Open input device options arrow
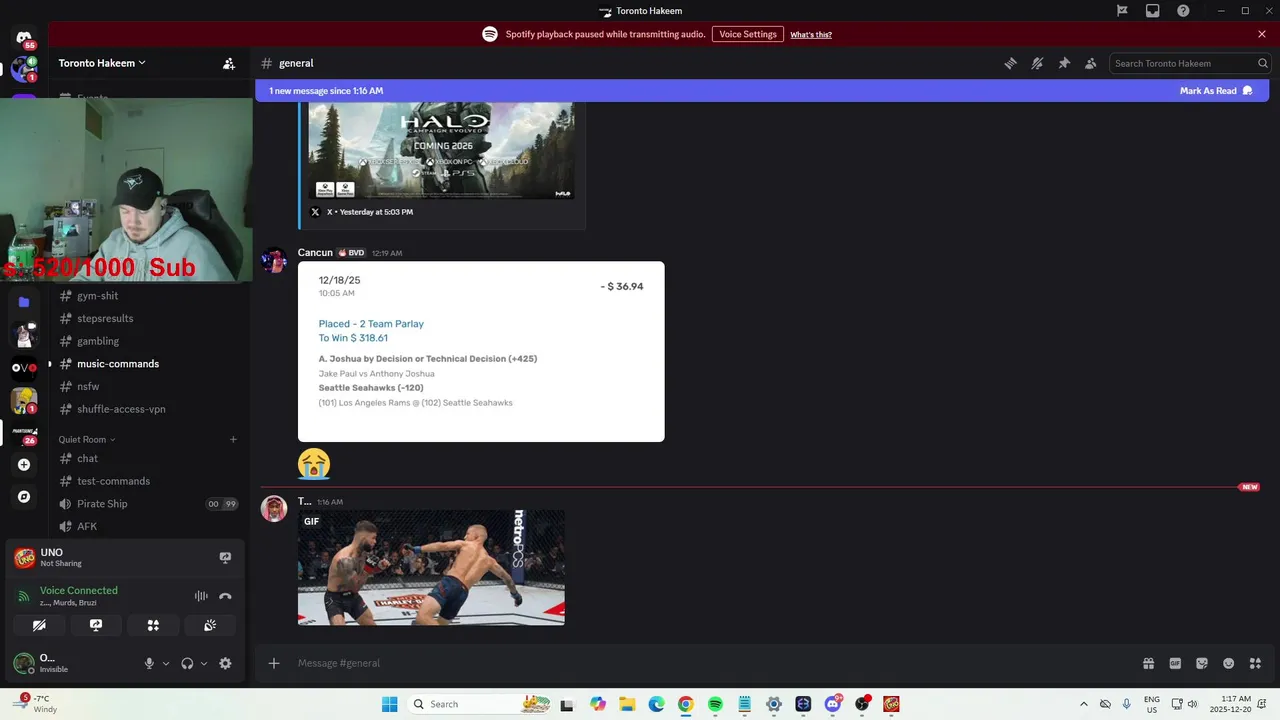 166,663
